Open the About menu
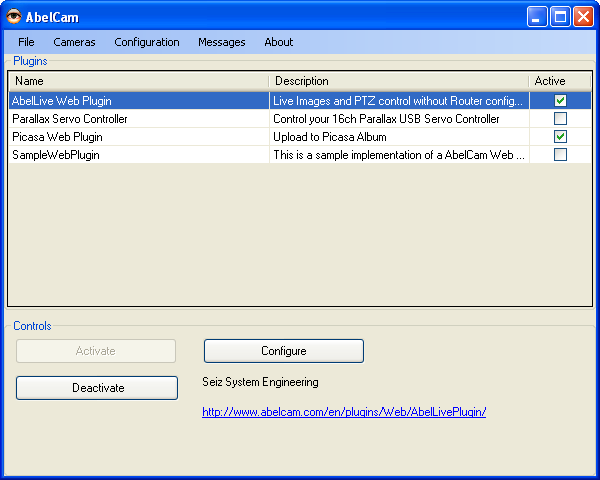This screenshot has width=600, height=480. 278,42
